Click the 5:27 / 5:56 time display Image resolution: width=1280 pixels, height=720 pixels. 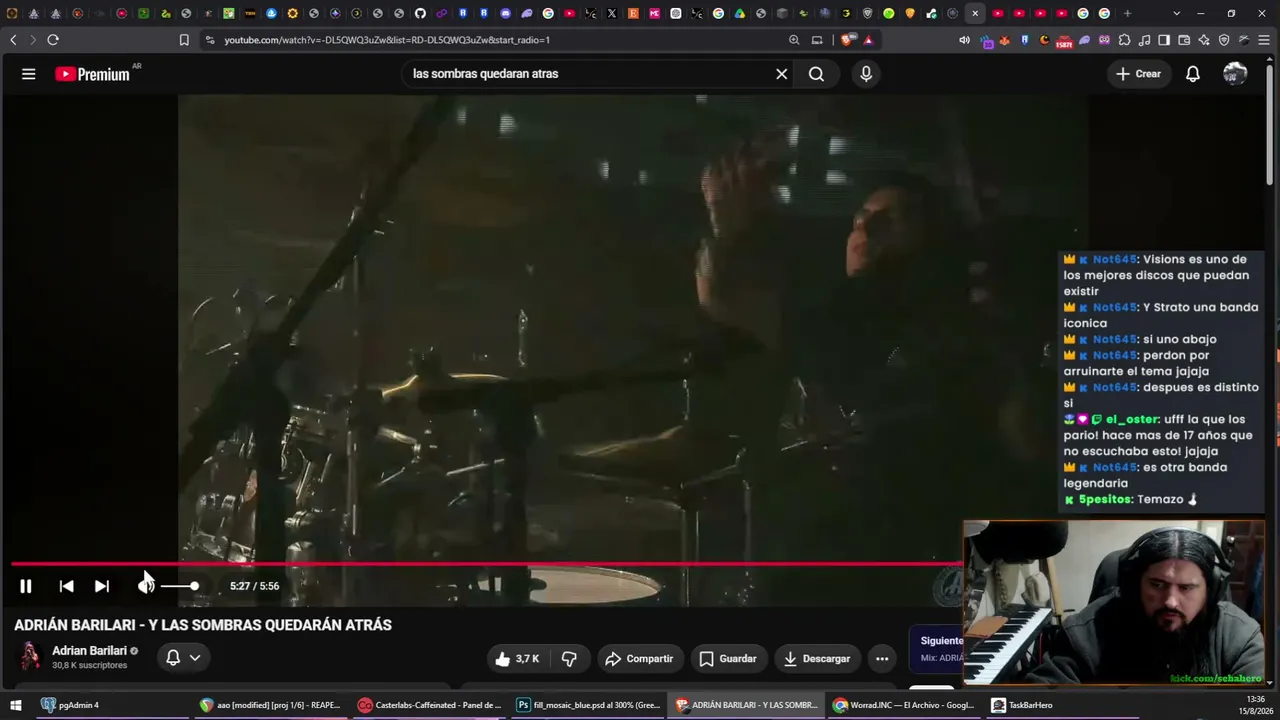254,586
